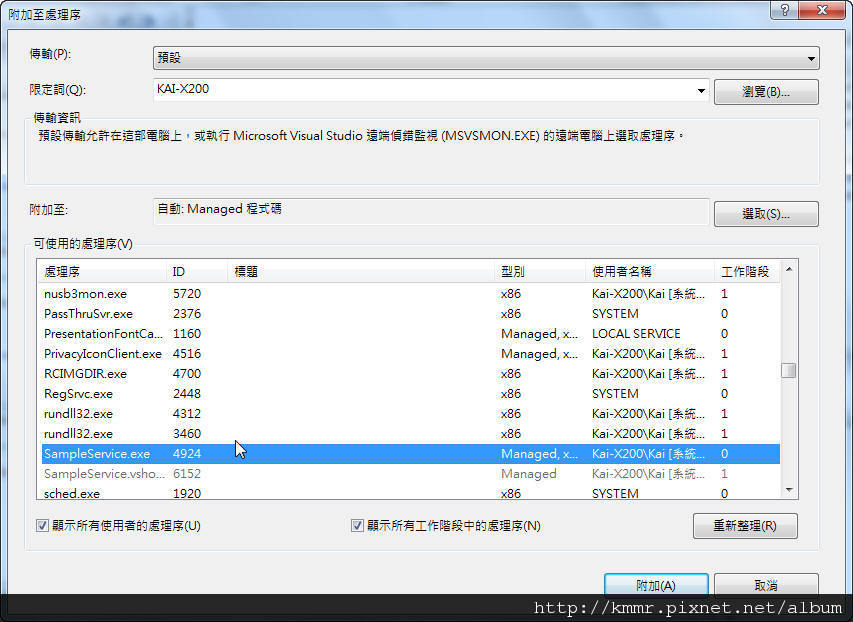Toggle 顯示所有工作階段中的處理序(N) checkbox
The image size is (853, 622).
pyautogui.click(x=357, y=526)
